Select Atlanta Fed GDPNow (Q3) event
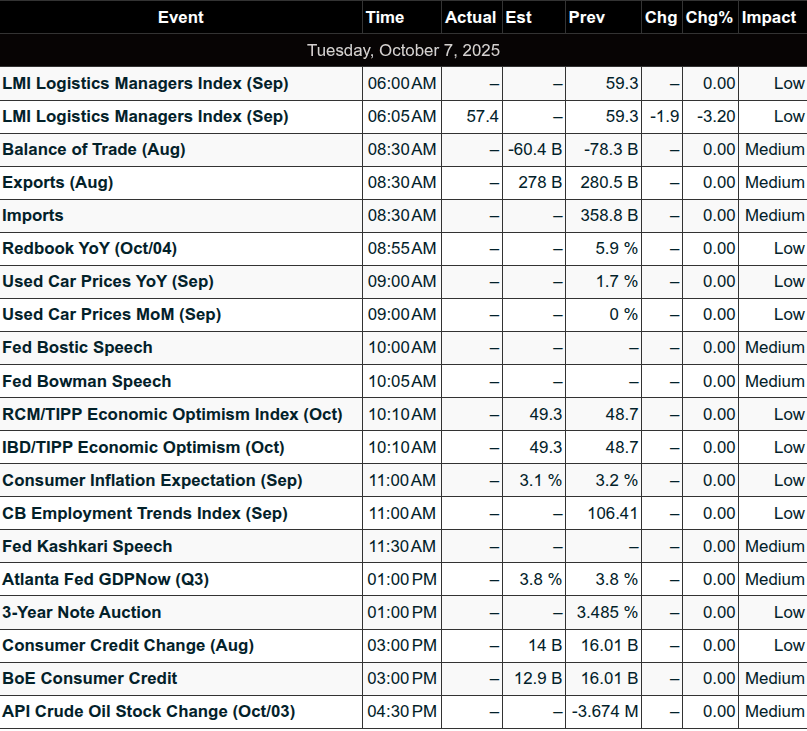The height and width of the screenshot is (731, 807). click(x=105, y=580)
